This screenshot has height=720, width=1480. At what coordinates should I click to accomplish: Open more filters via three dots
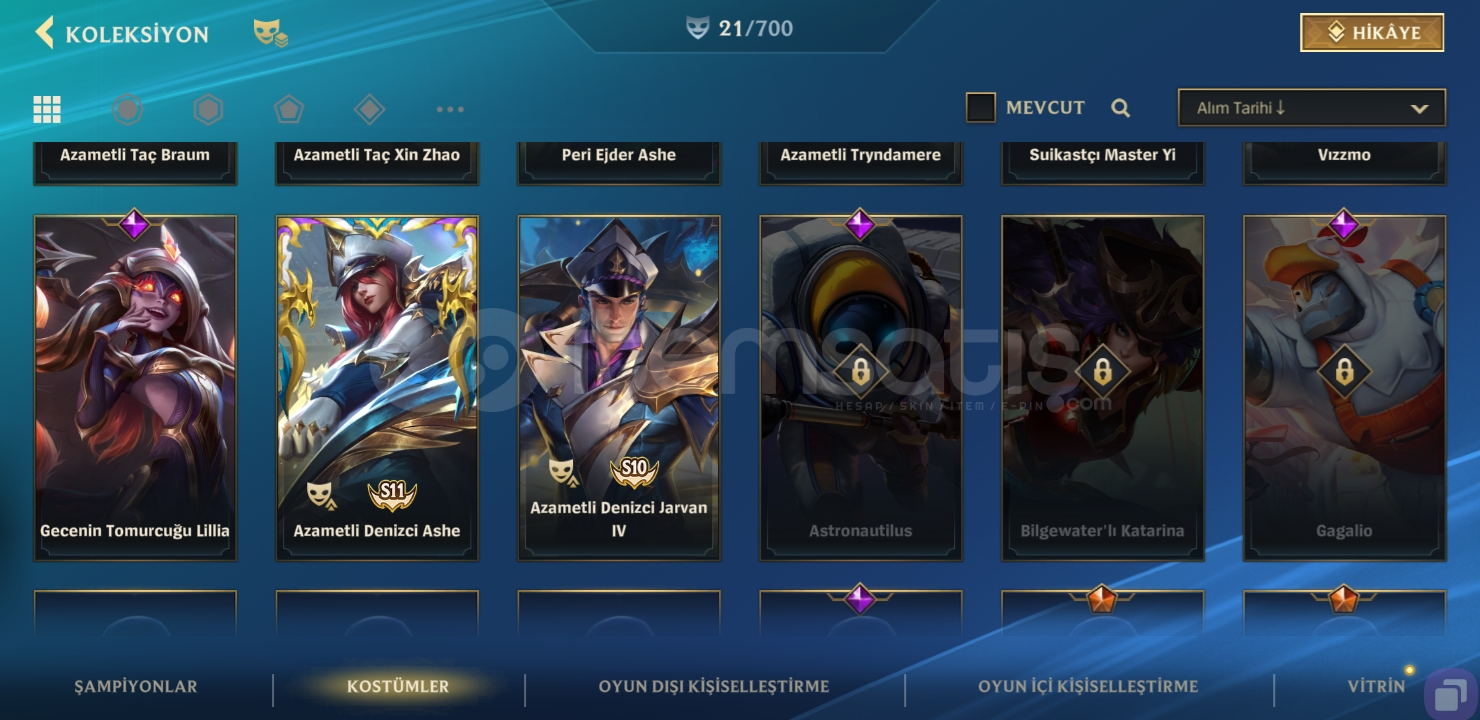pos(450,109)
